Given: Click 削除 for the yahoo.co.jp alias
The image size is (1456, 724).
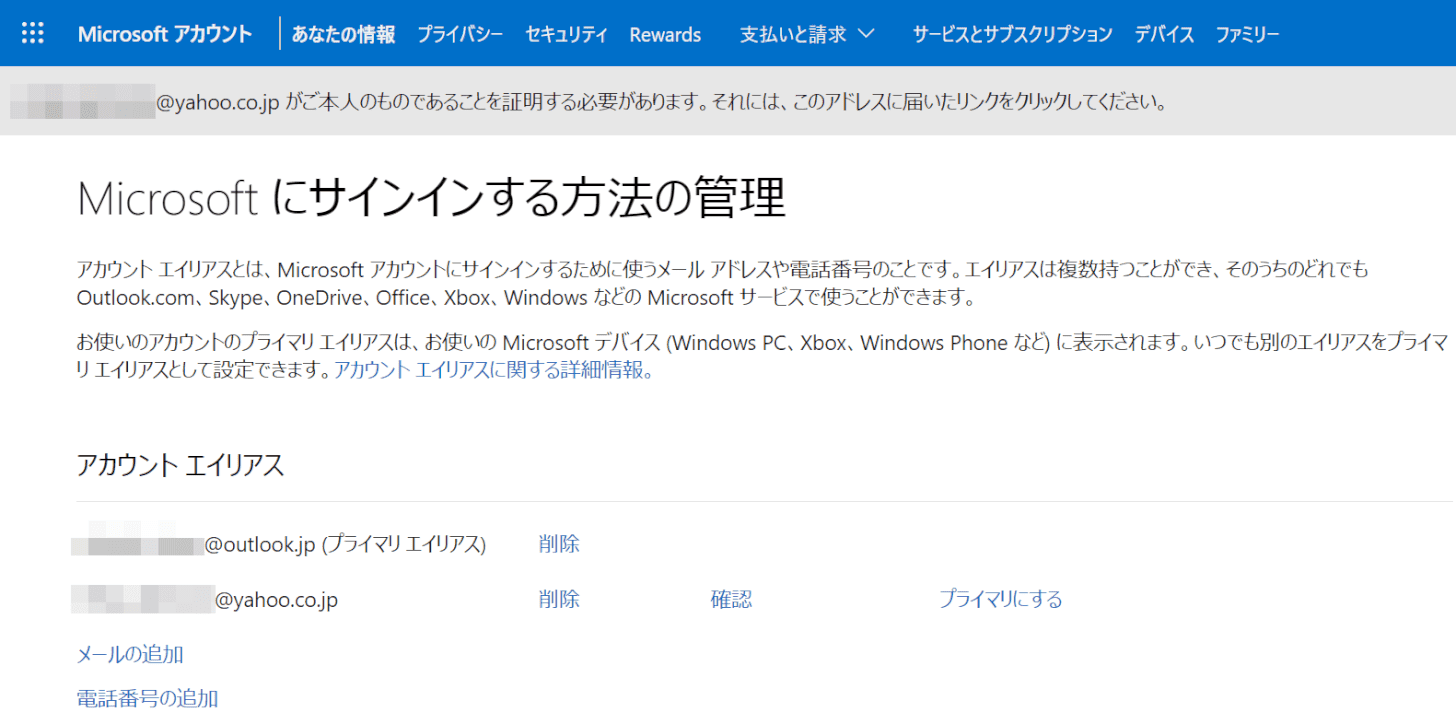Looking at the screenshot, I should point(559,599).
